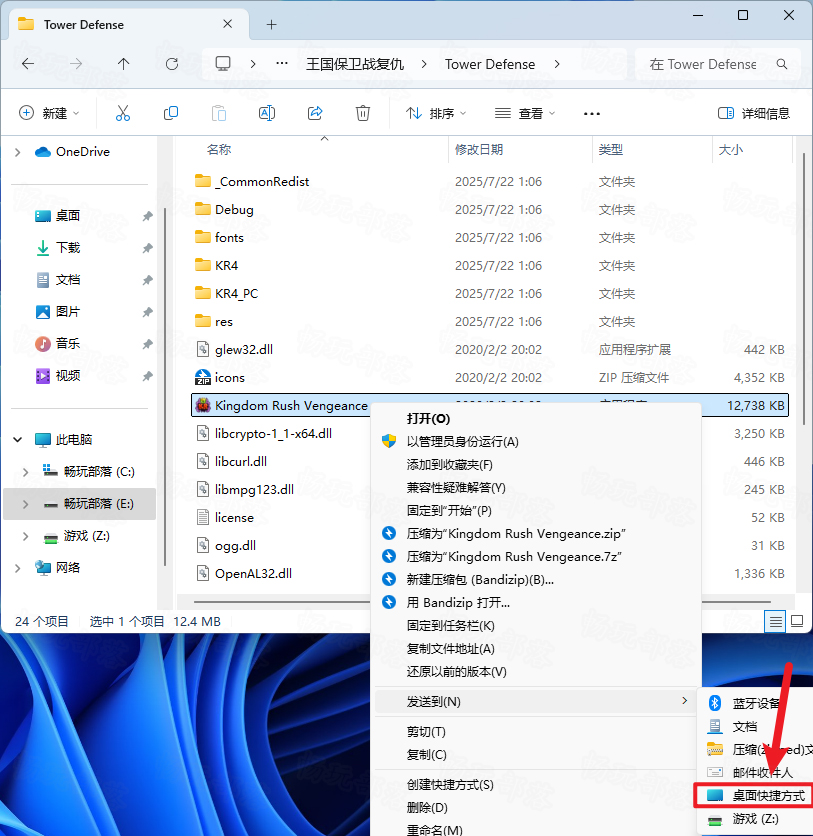The width and height of the screenshot is (813, 836).
Task: Collapse the This PC (此电脑) node
Action: point(18,439)
